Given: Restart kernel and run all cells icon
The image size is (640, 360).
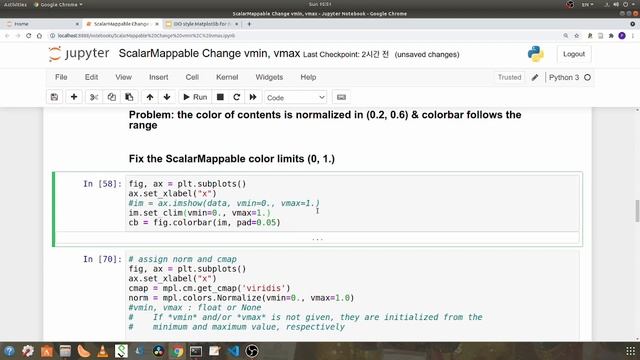Looking at the screenshot, I should click(253, 97).
